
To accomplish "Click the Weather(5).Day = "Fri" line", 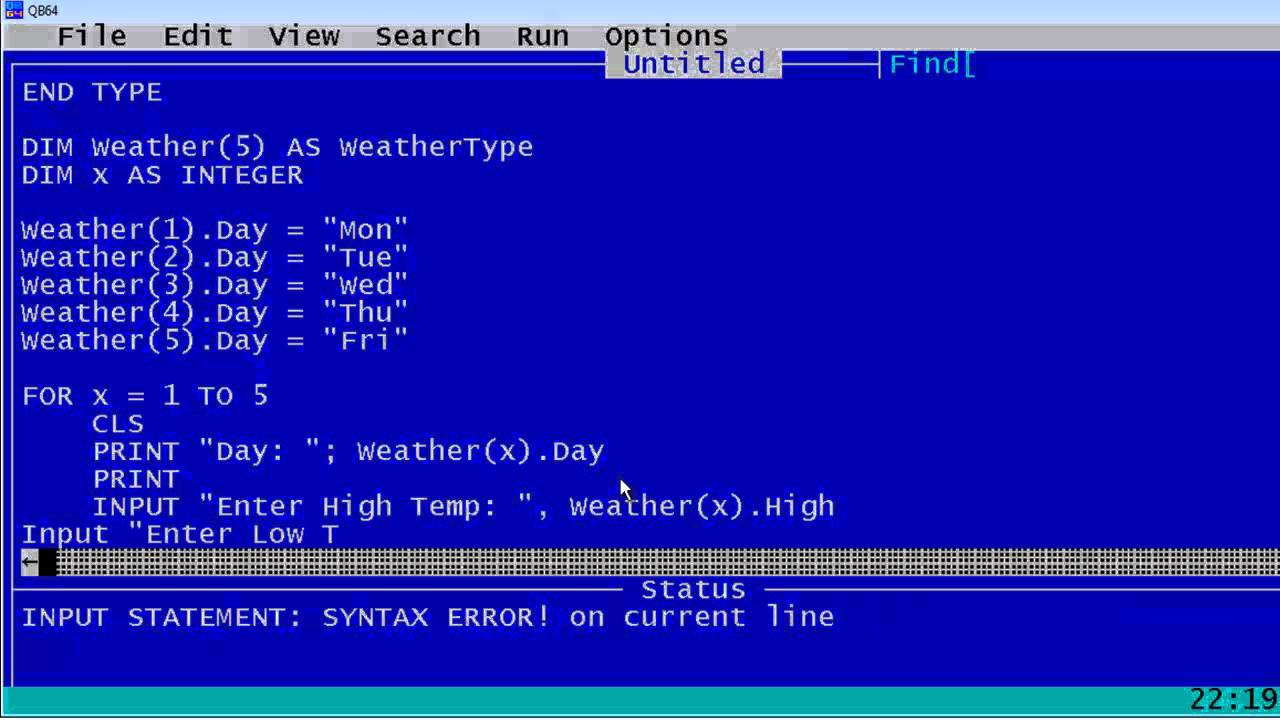I will [x=215, y=341].
